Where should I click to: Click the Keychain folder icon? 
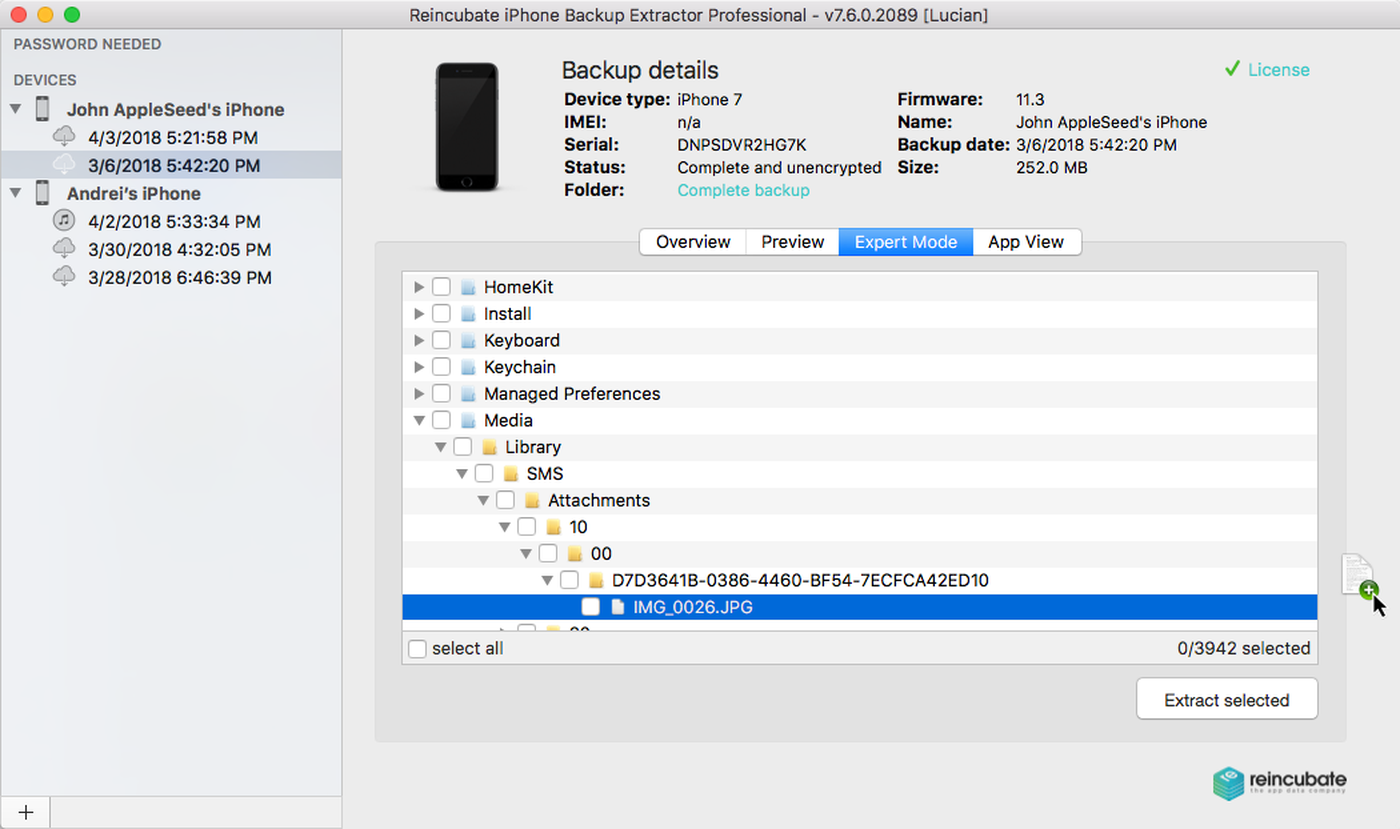pyautogui.click(x=467, y=367)
